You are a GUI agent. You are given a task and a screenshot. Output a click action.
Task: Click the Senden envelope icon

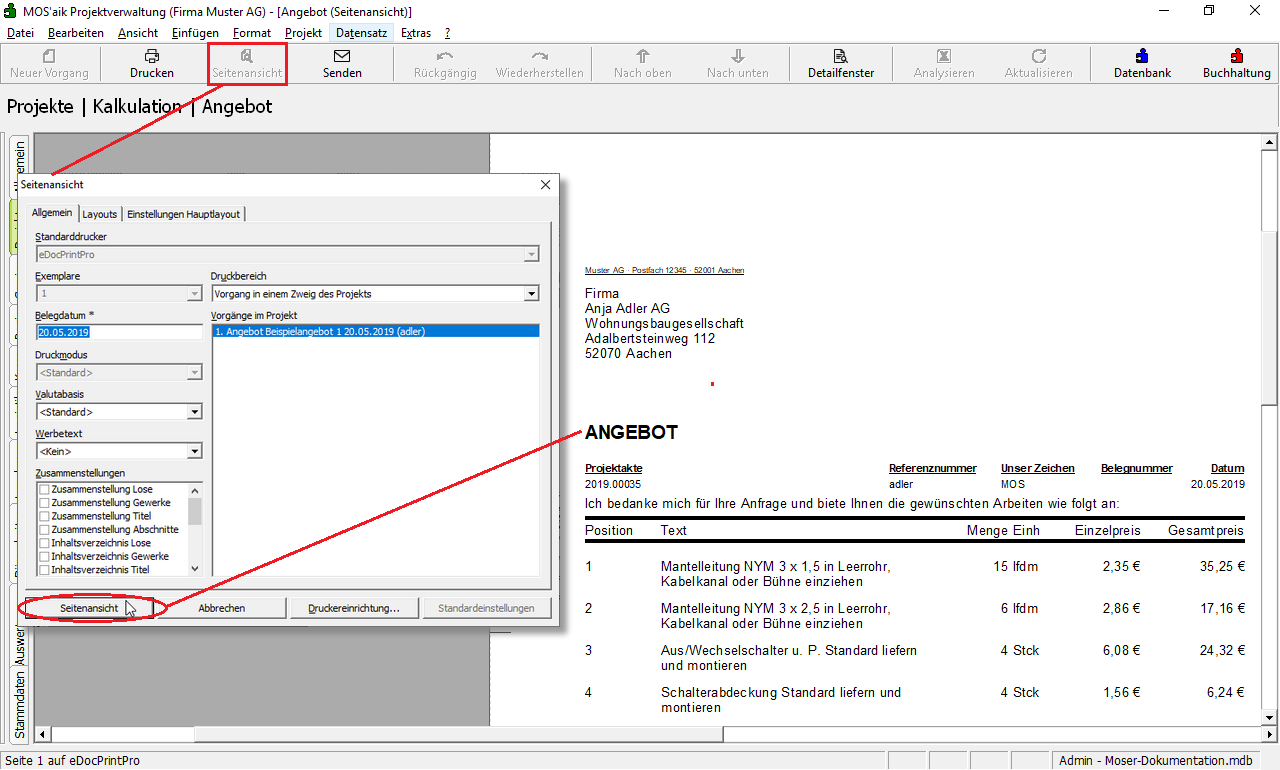342,56
